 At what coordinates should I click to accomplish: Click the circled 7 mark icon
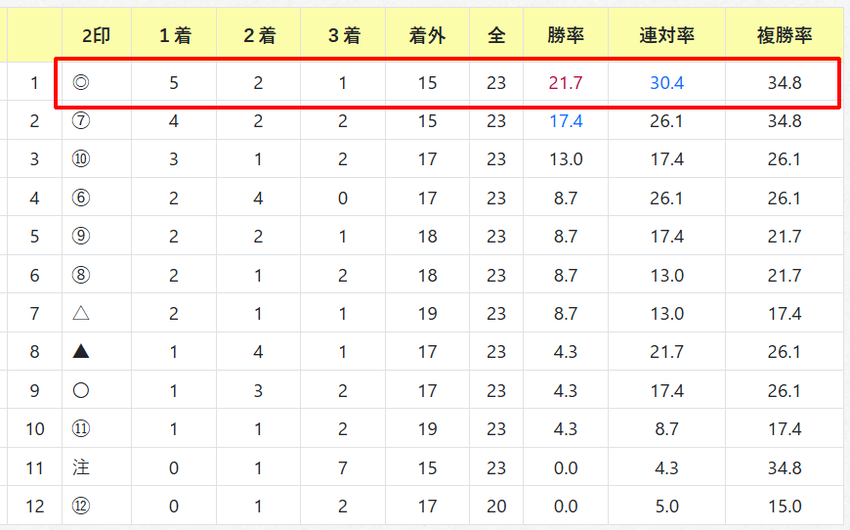point(81,120)
